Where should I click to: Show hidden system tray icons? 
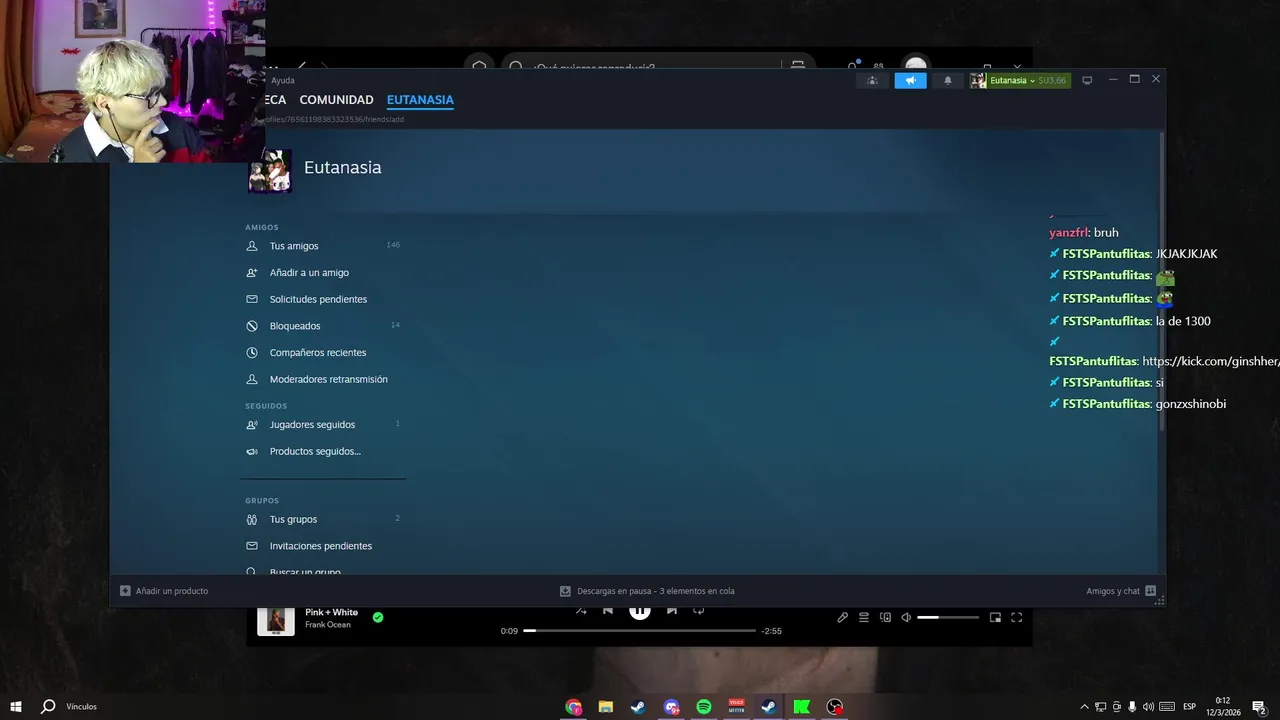coord(1084,707)
